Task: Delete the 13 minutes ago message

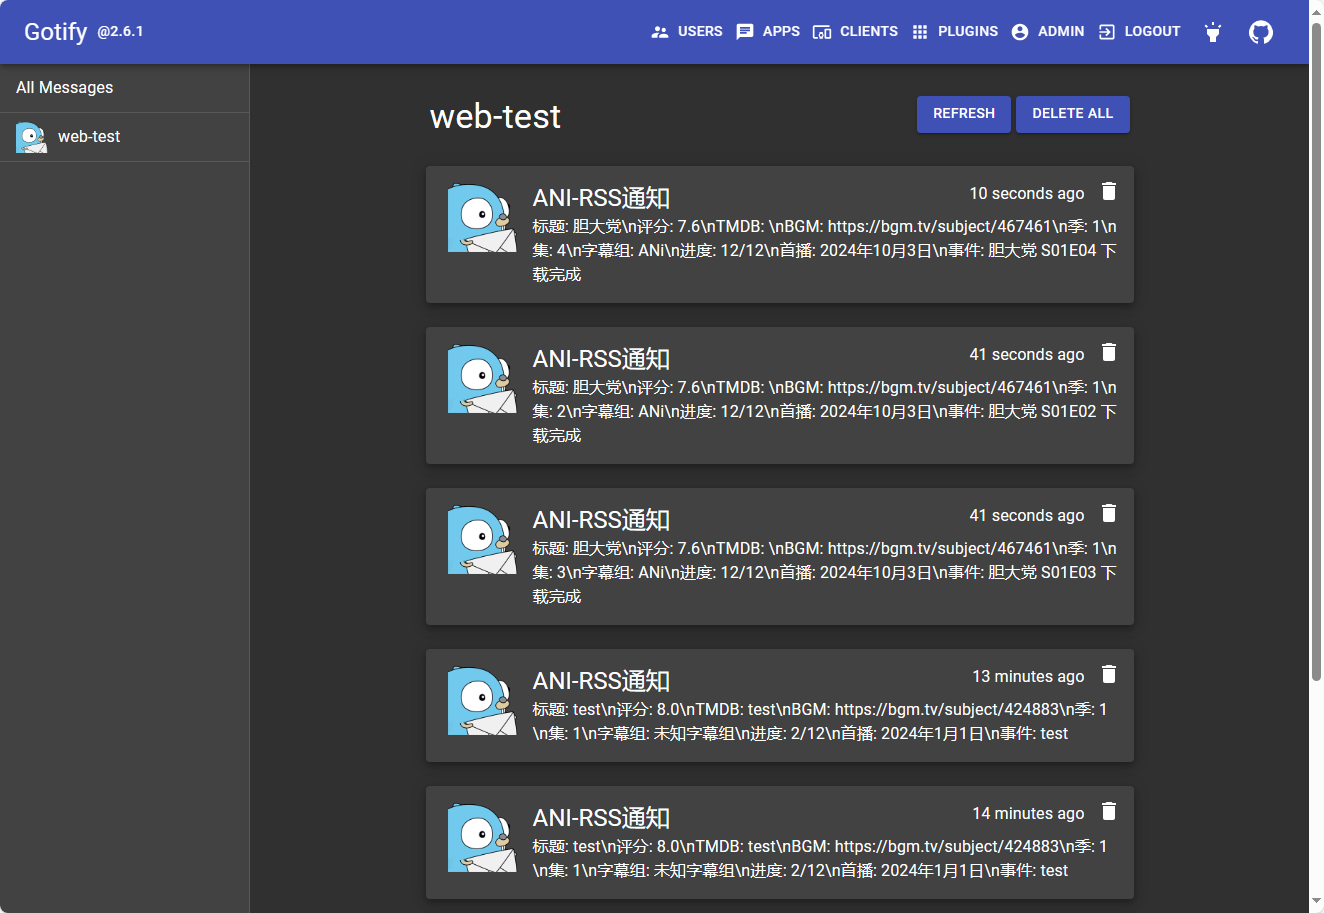Action: pyautogui.click(x=1108, y=674)
